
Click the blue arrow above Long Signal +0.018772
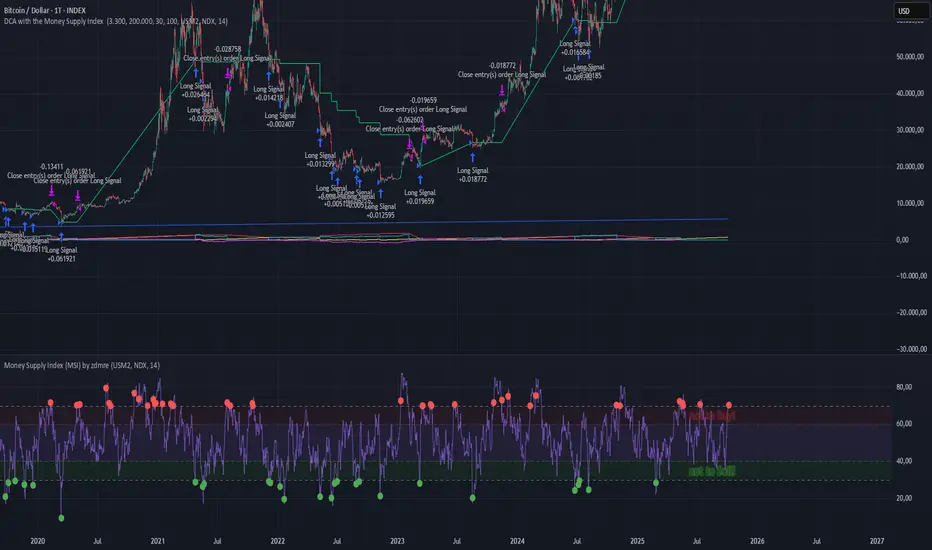[473, 158]
